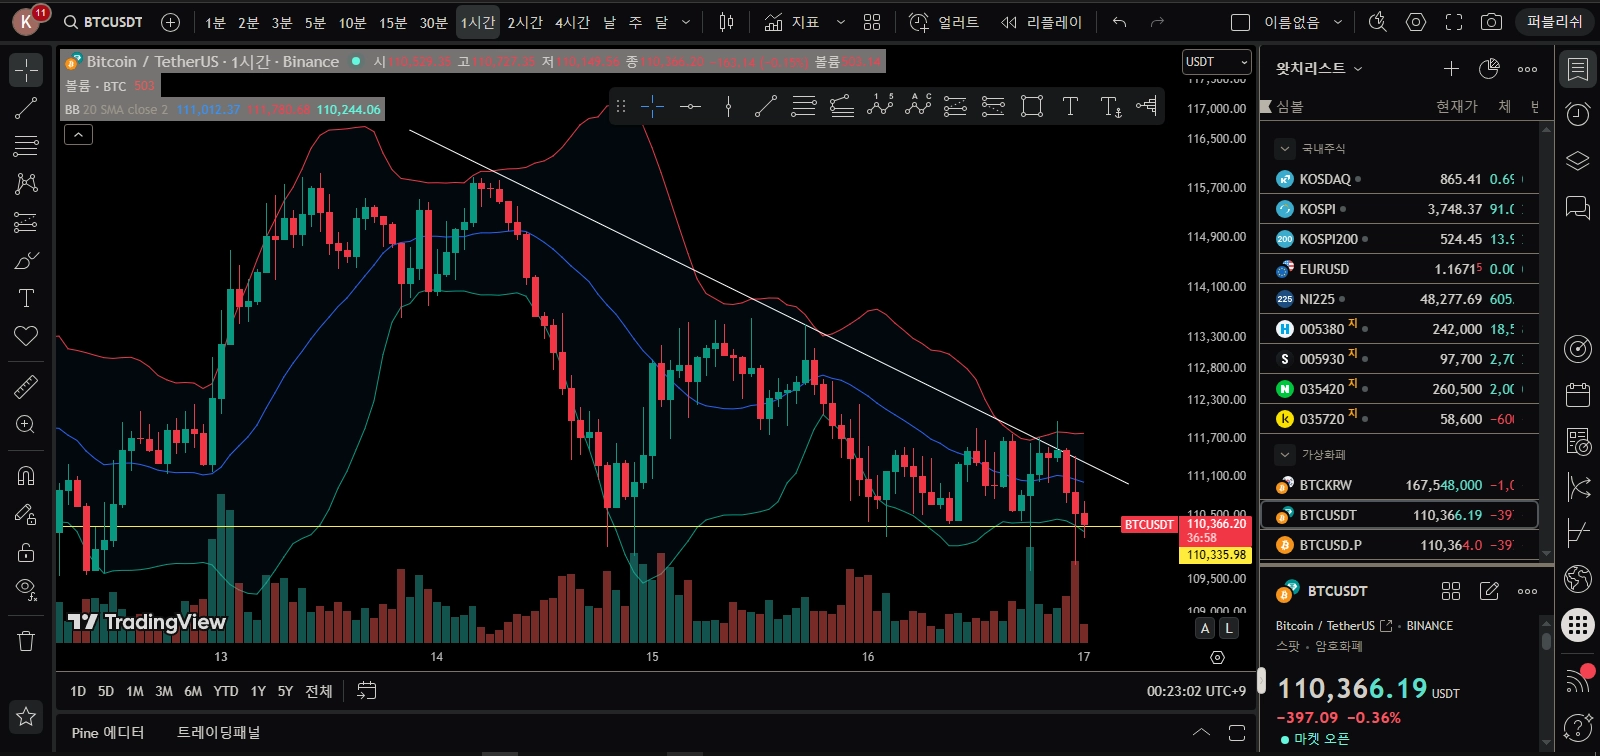Expand the timeframe interval dropdown chevron
This screenshot has height=756, width=1600.
(x=686, y=22)
